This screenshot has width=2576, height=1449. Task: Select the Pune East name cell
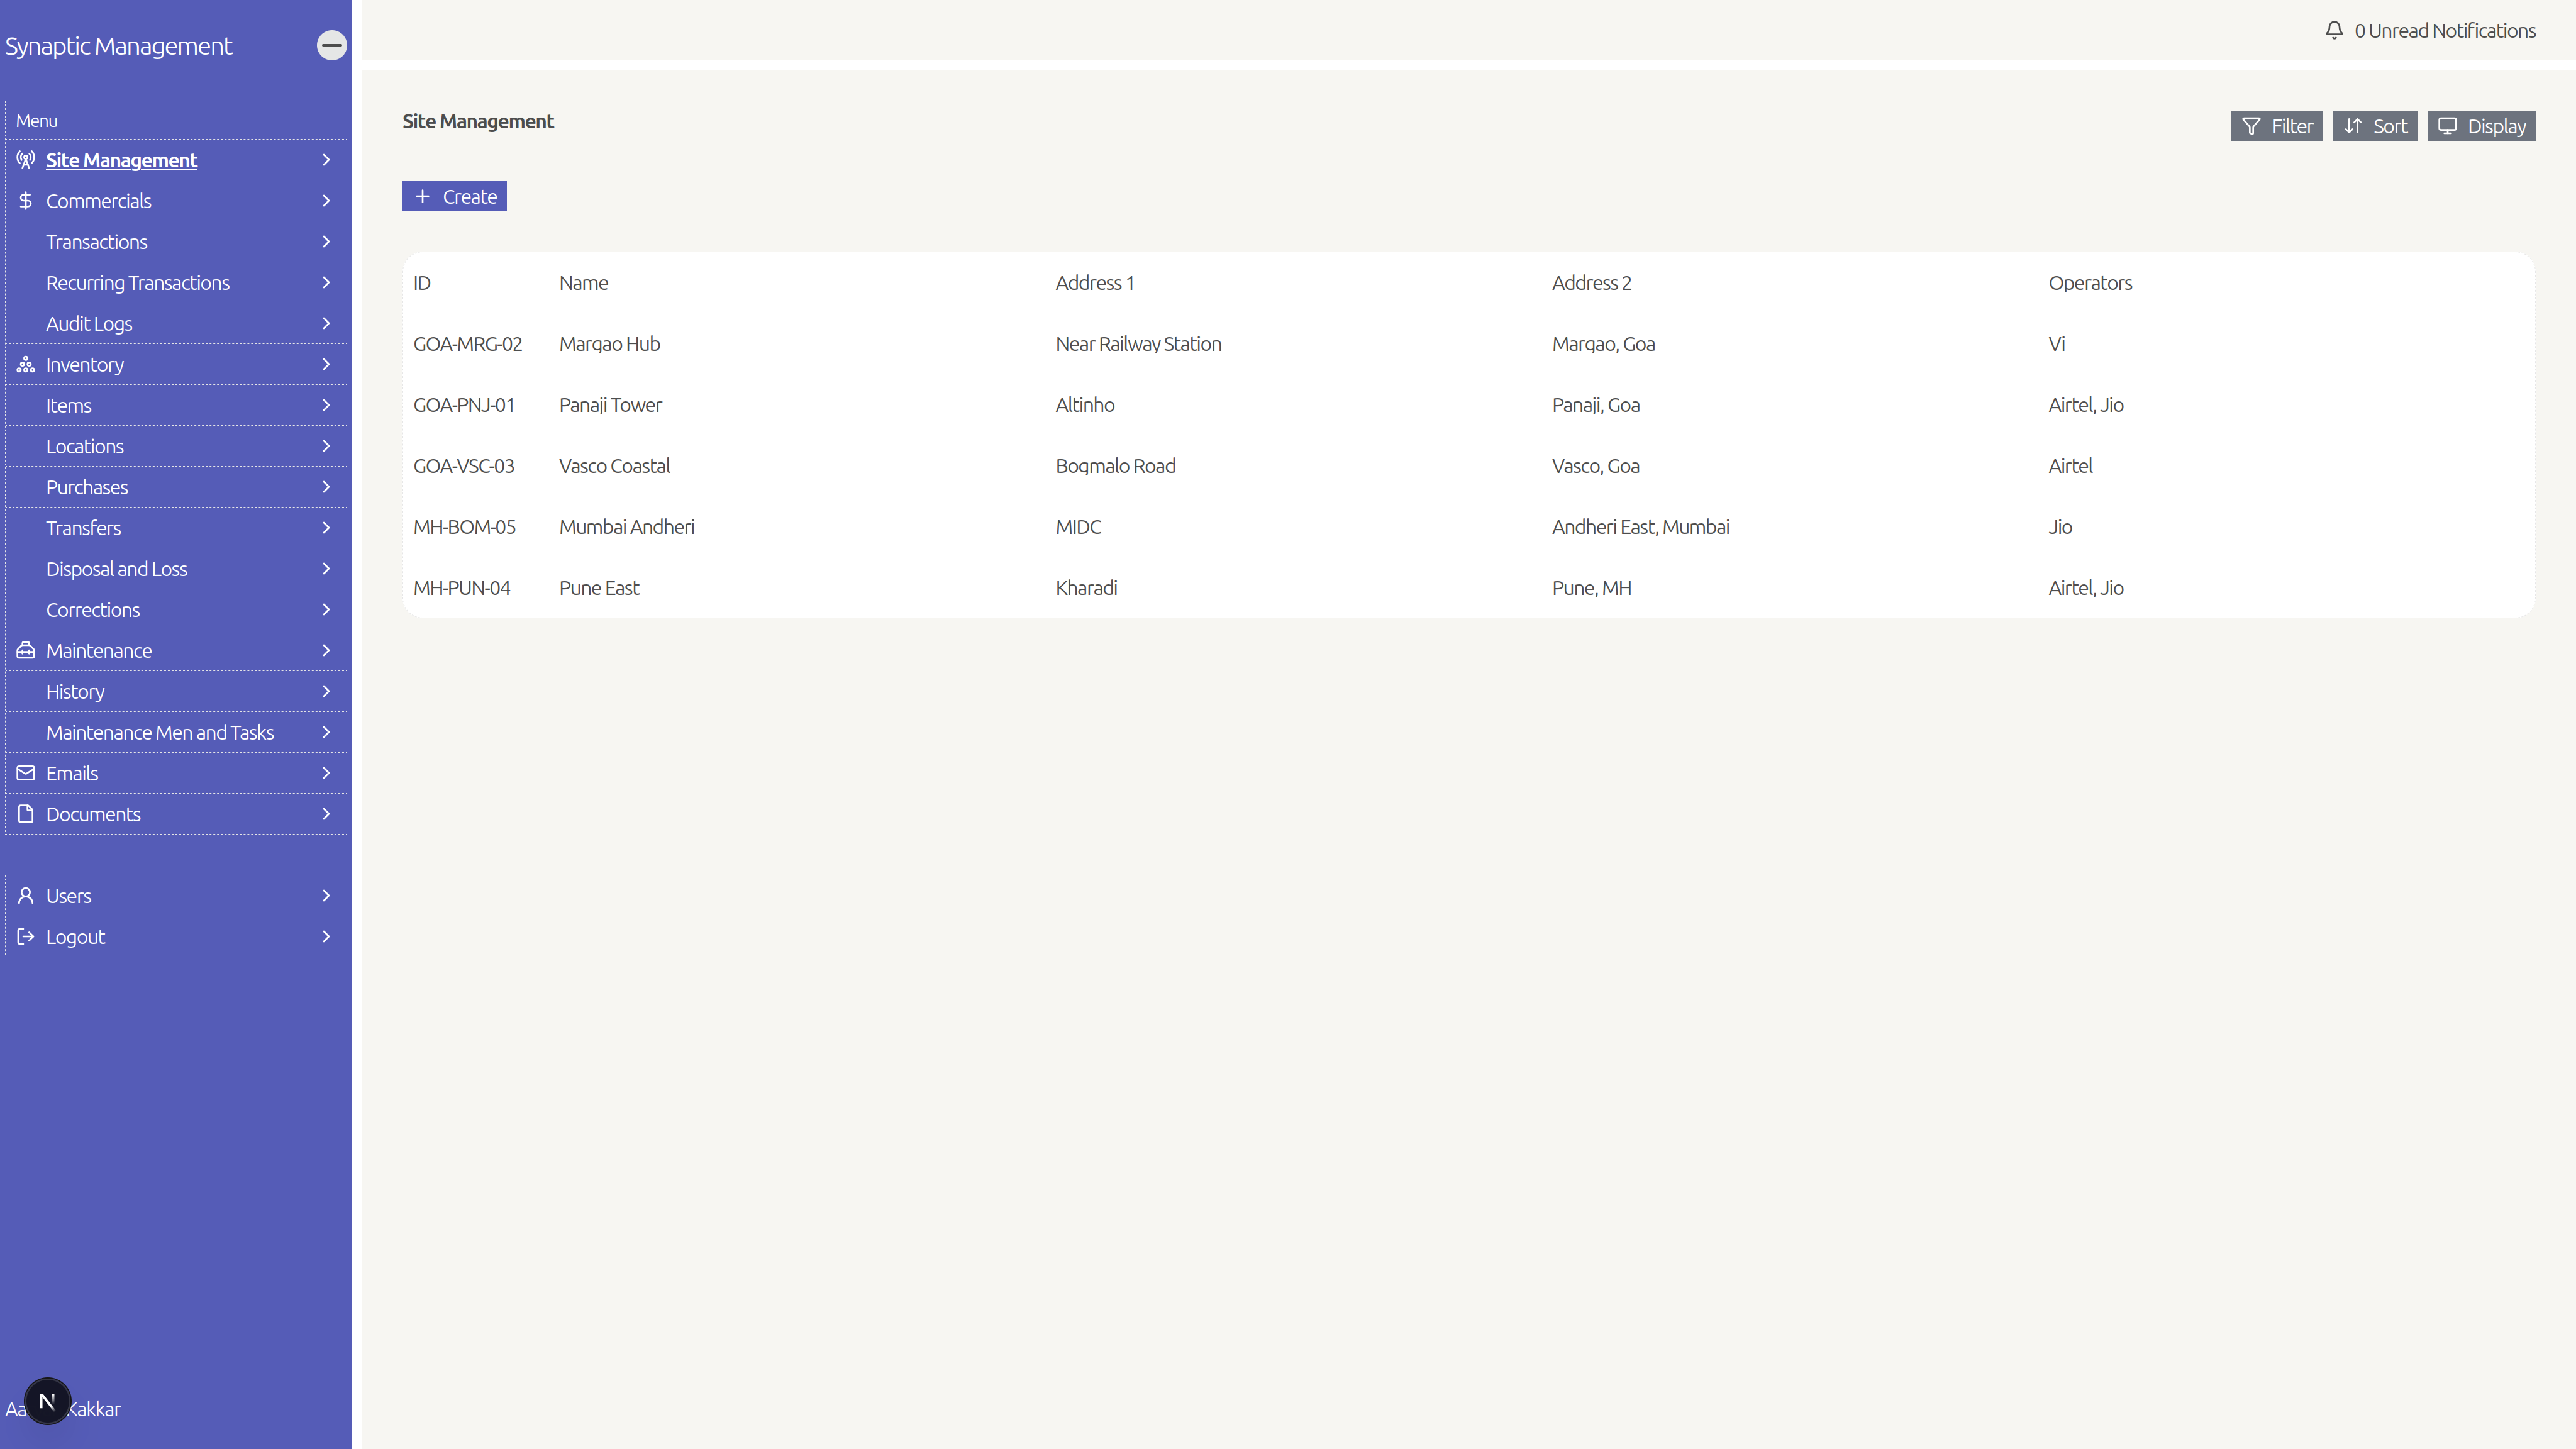click(x=599, y=588)
